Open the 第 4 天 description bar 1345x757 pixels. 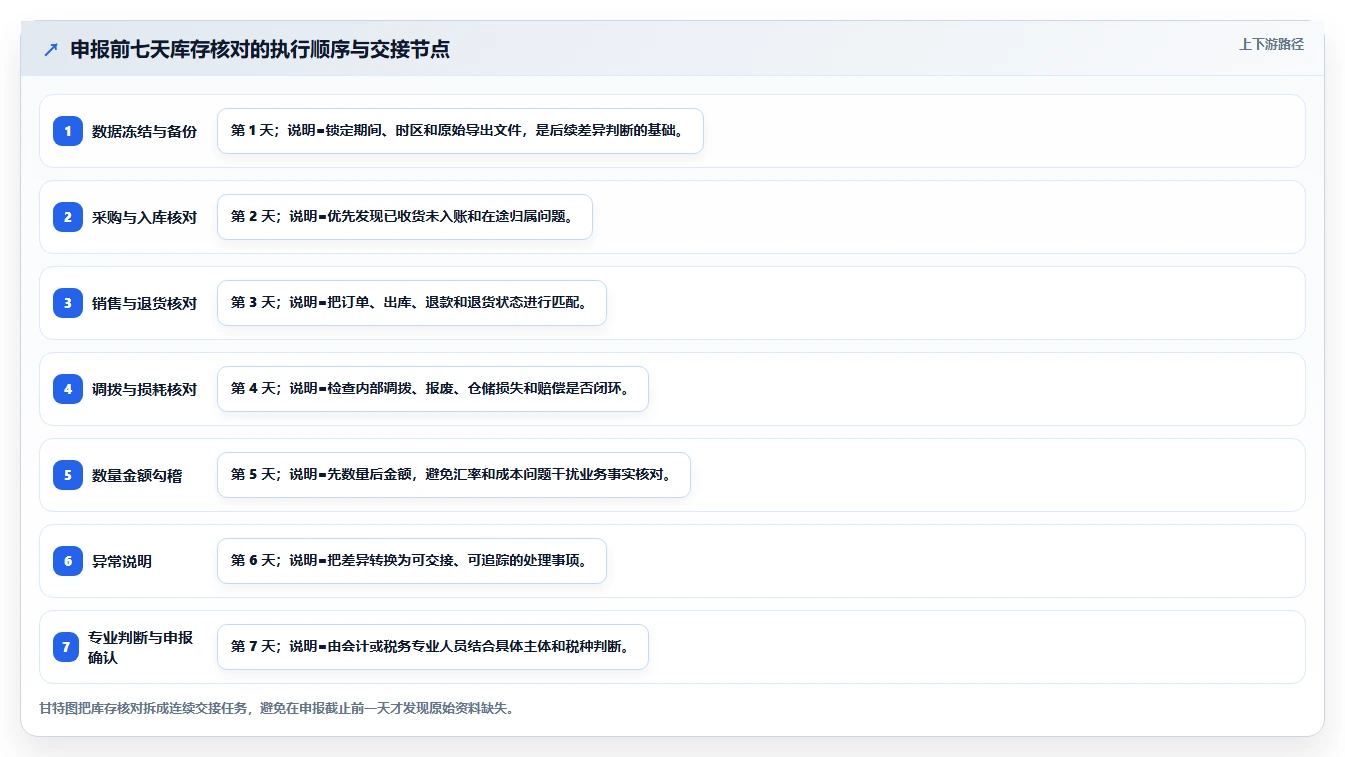433,389
